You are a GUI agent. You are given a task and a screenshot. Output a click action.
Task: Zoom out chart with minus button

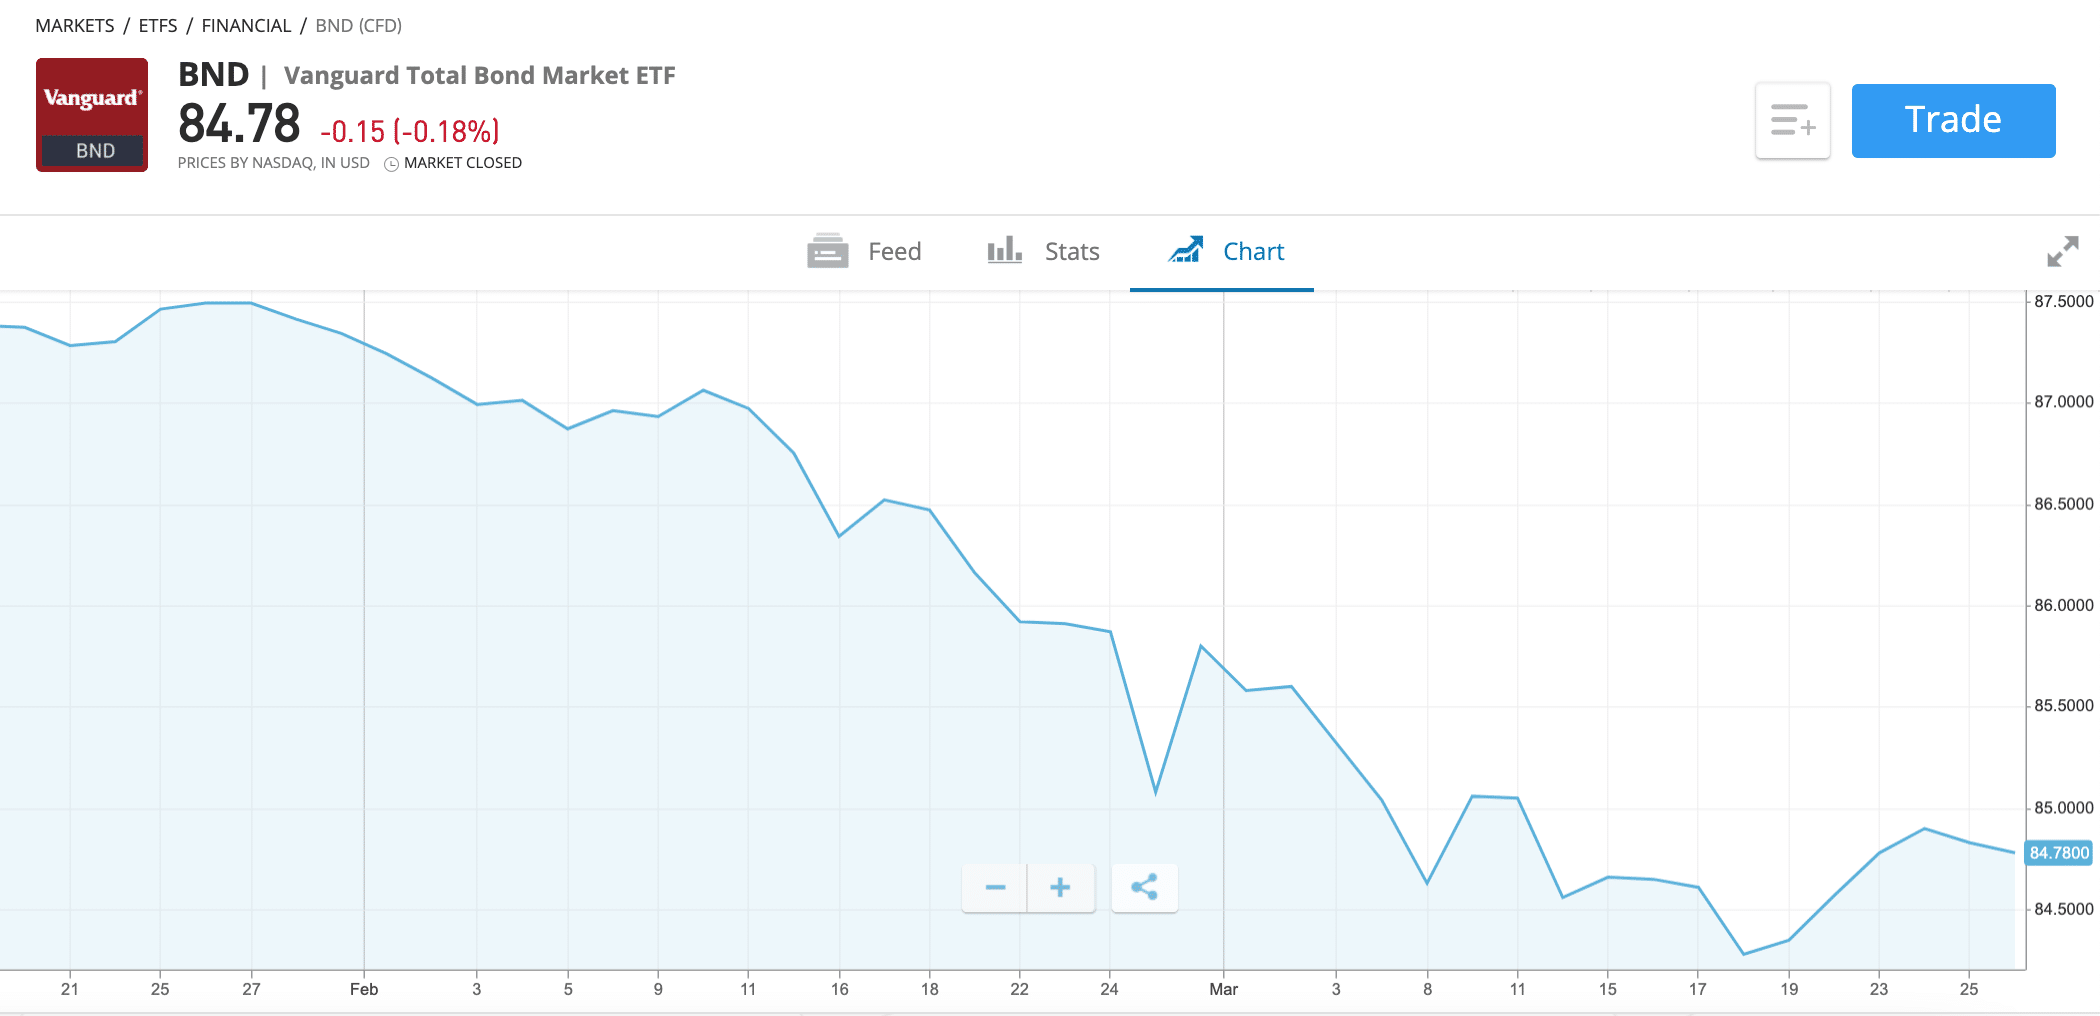(x=995, y=888)
